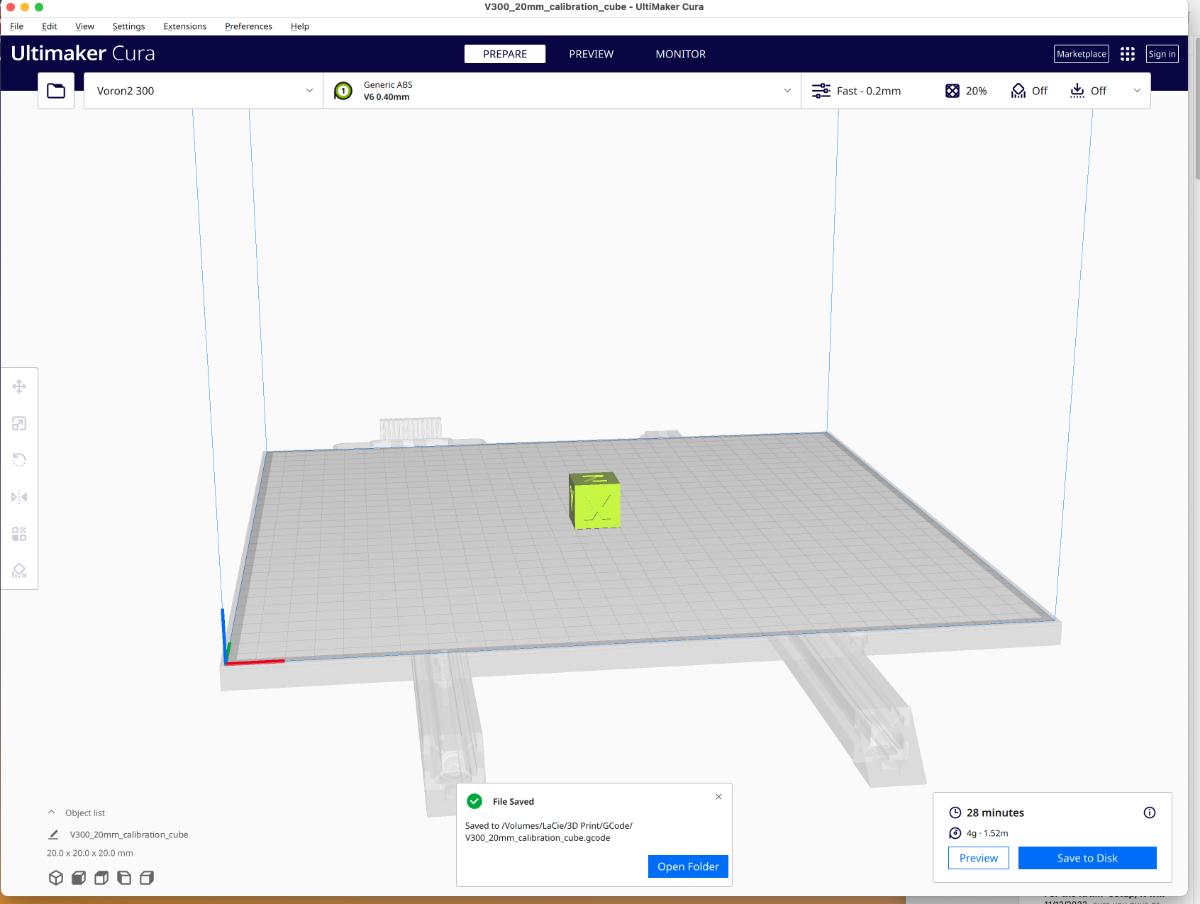Select the Move tool
This screenshot has width=1200, height=904.
coord(19,387)
